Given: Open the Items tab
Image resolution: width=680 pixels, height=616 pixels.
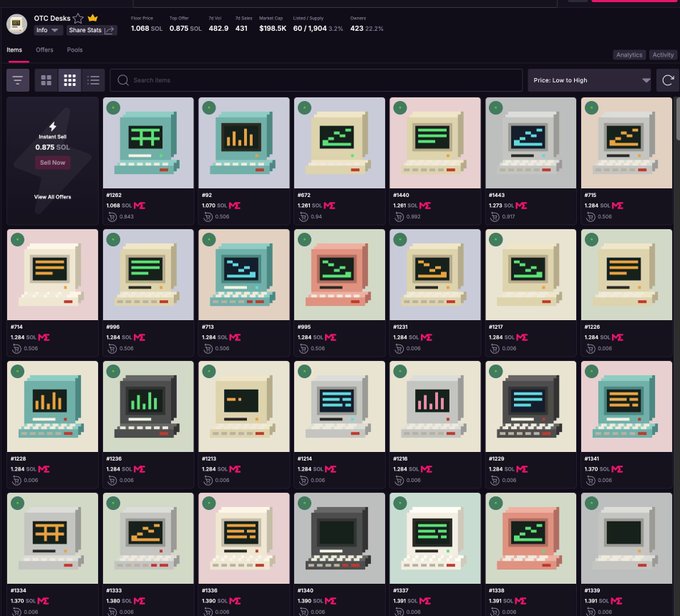Looking at the screenshot, I should pyautogui.click(x=14, y=50).
